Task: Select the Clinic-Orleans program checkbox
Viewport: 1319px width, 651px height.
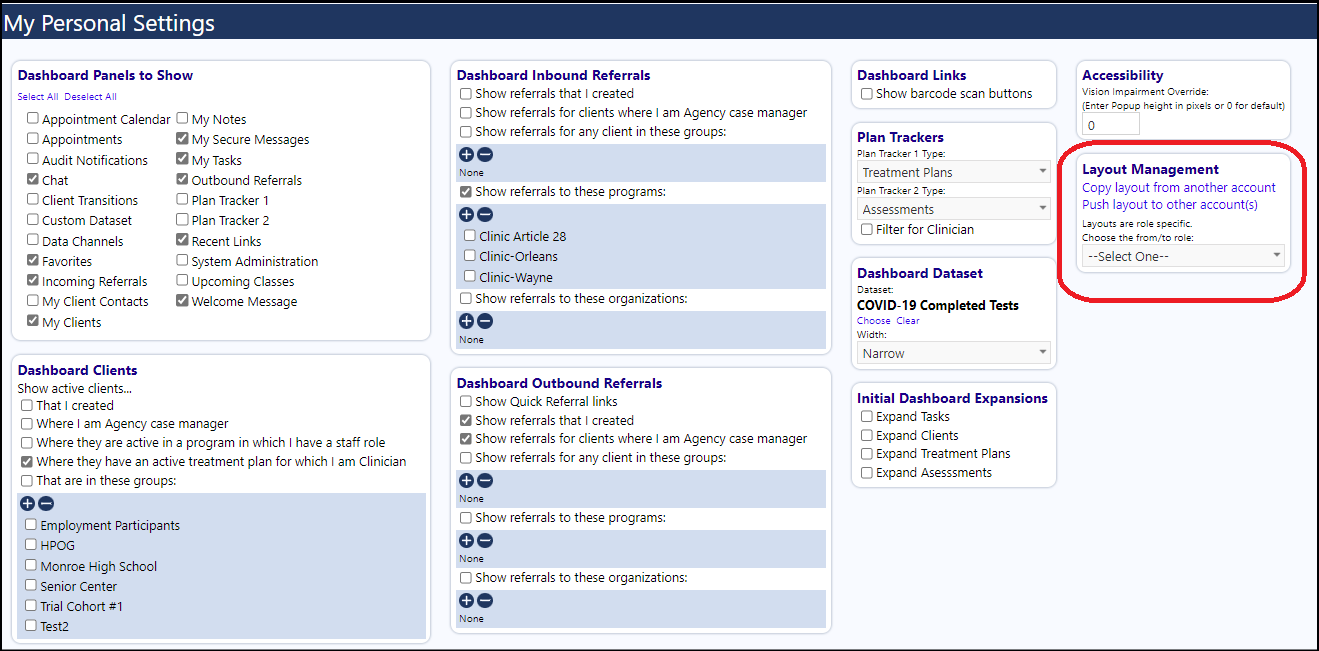Action: coord(470,257)
